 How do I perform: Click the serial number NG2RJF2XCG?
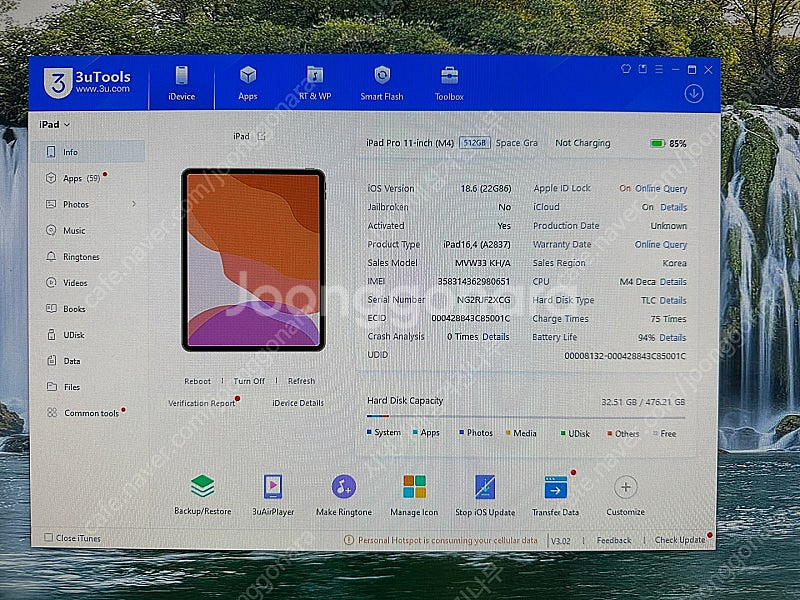(483, 300)
